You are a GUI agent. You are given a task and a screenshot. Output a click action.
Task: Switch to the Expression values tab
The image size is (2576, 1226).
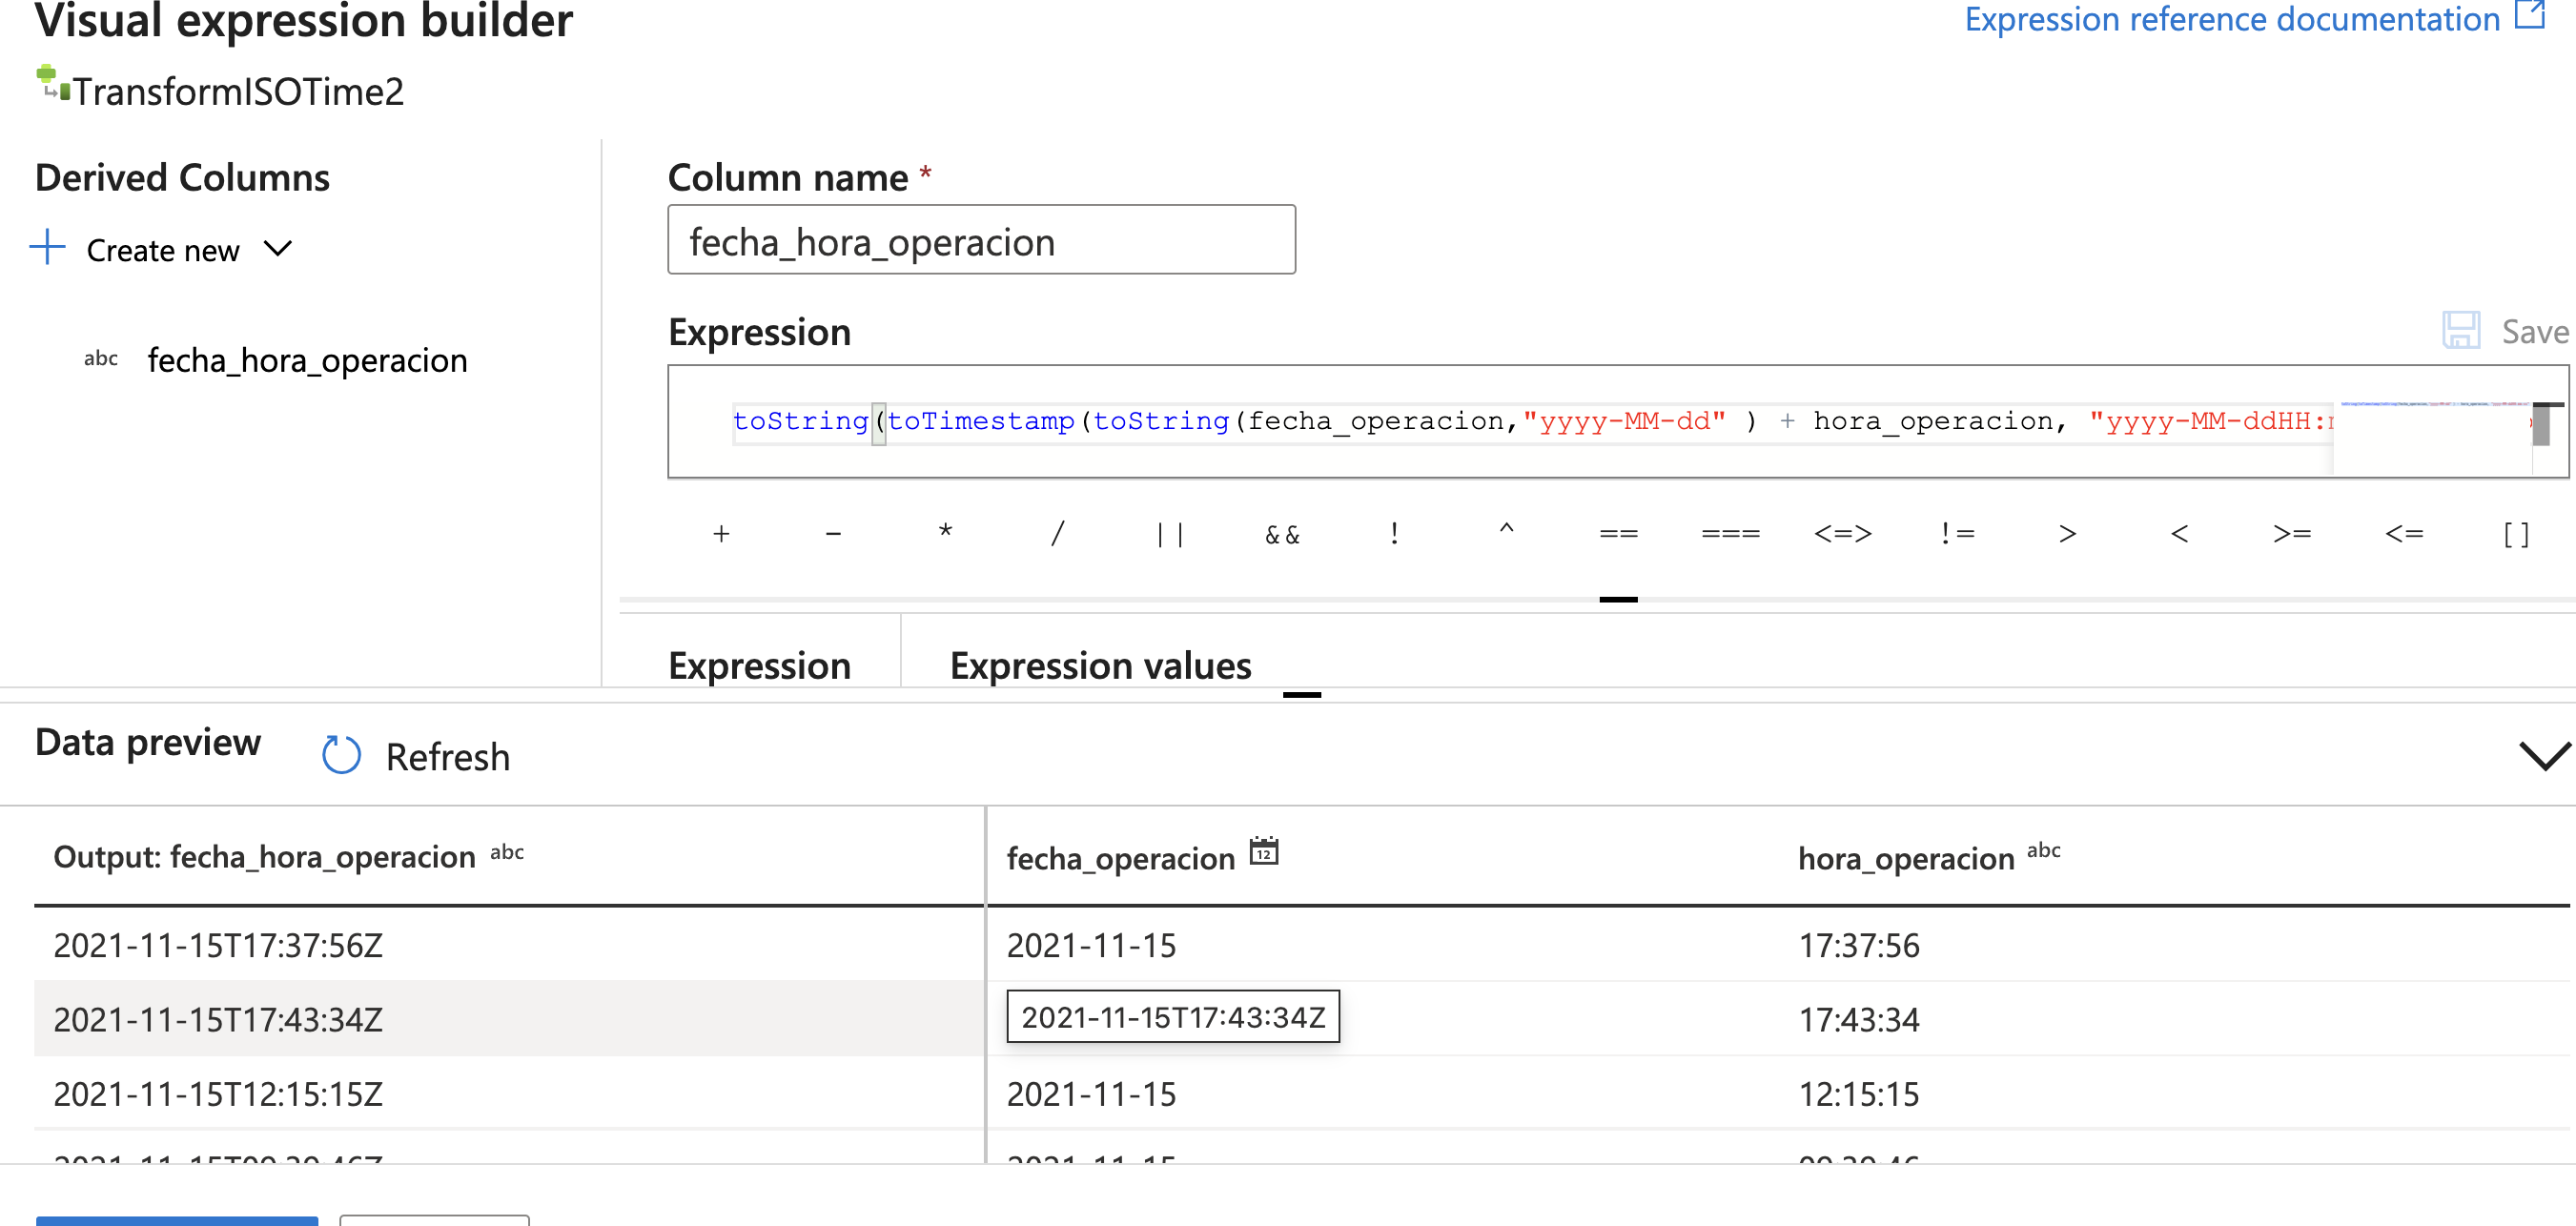point(1100,666)
